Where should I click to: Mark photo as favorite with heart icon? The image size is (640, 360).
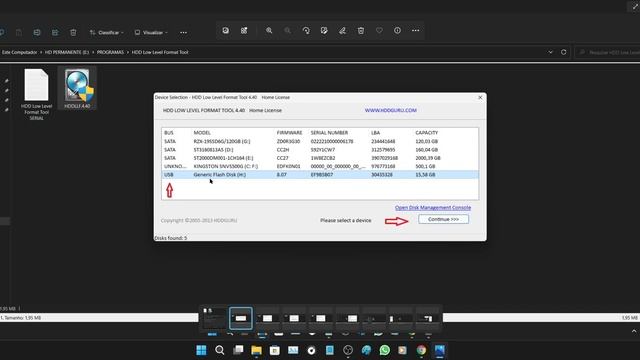click(x=379, y=31)
